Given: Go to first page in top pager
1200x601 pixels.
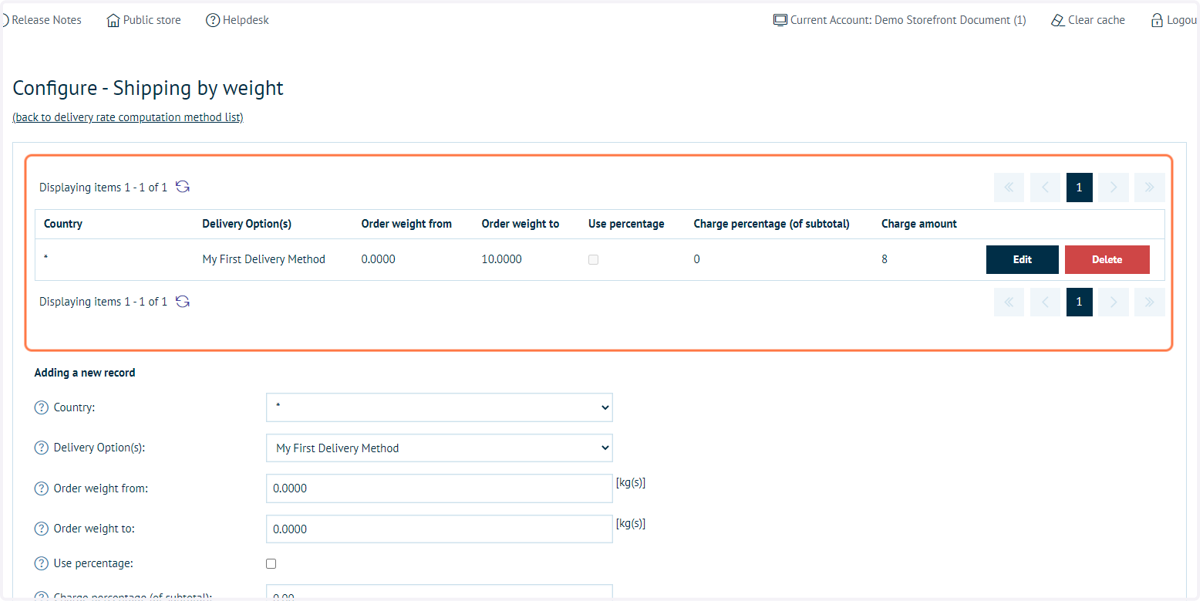Looking at the screenshot, I should 1008,187.
